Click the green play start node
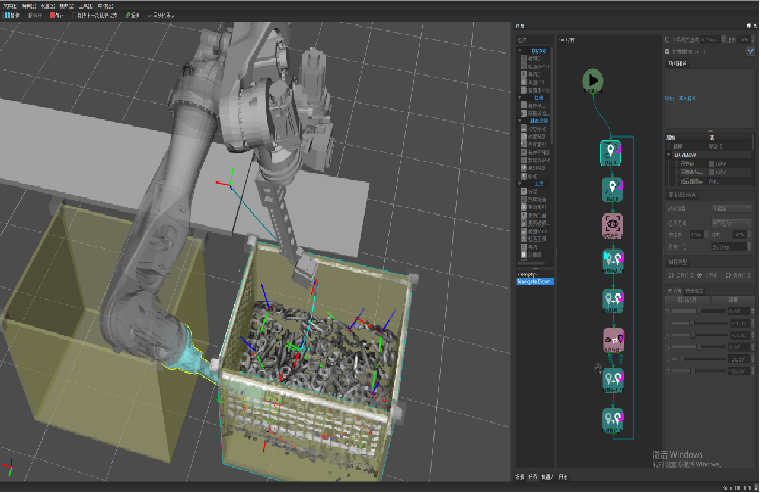 point(592,79)
